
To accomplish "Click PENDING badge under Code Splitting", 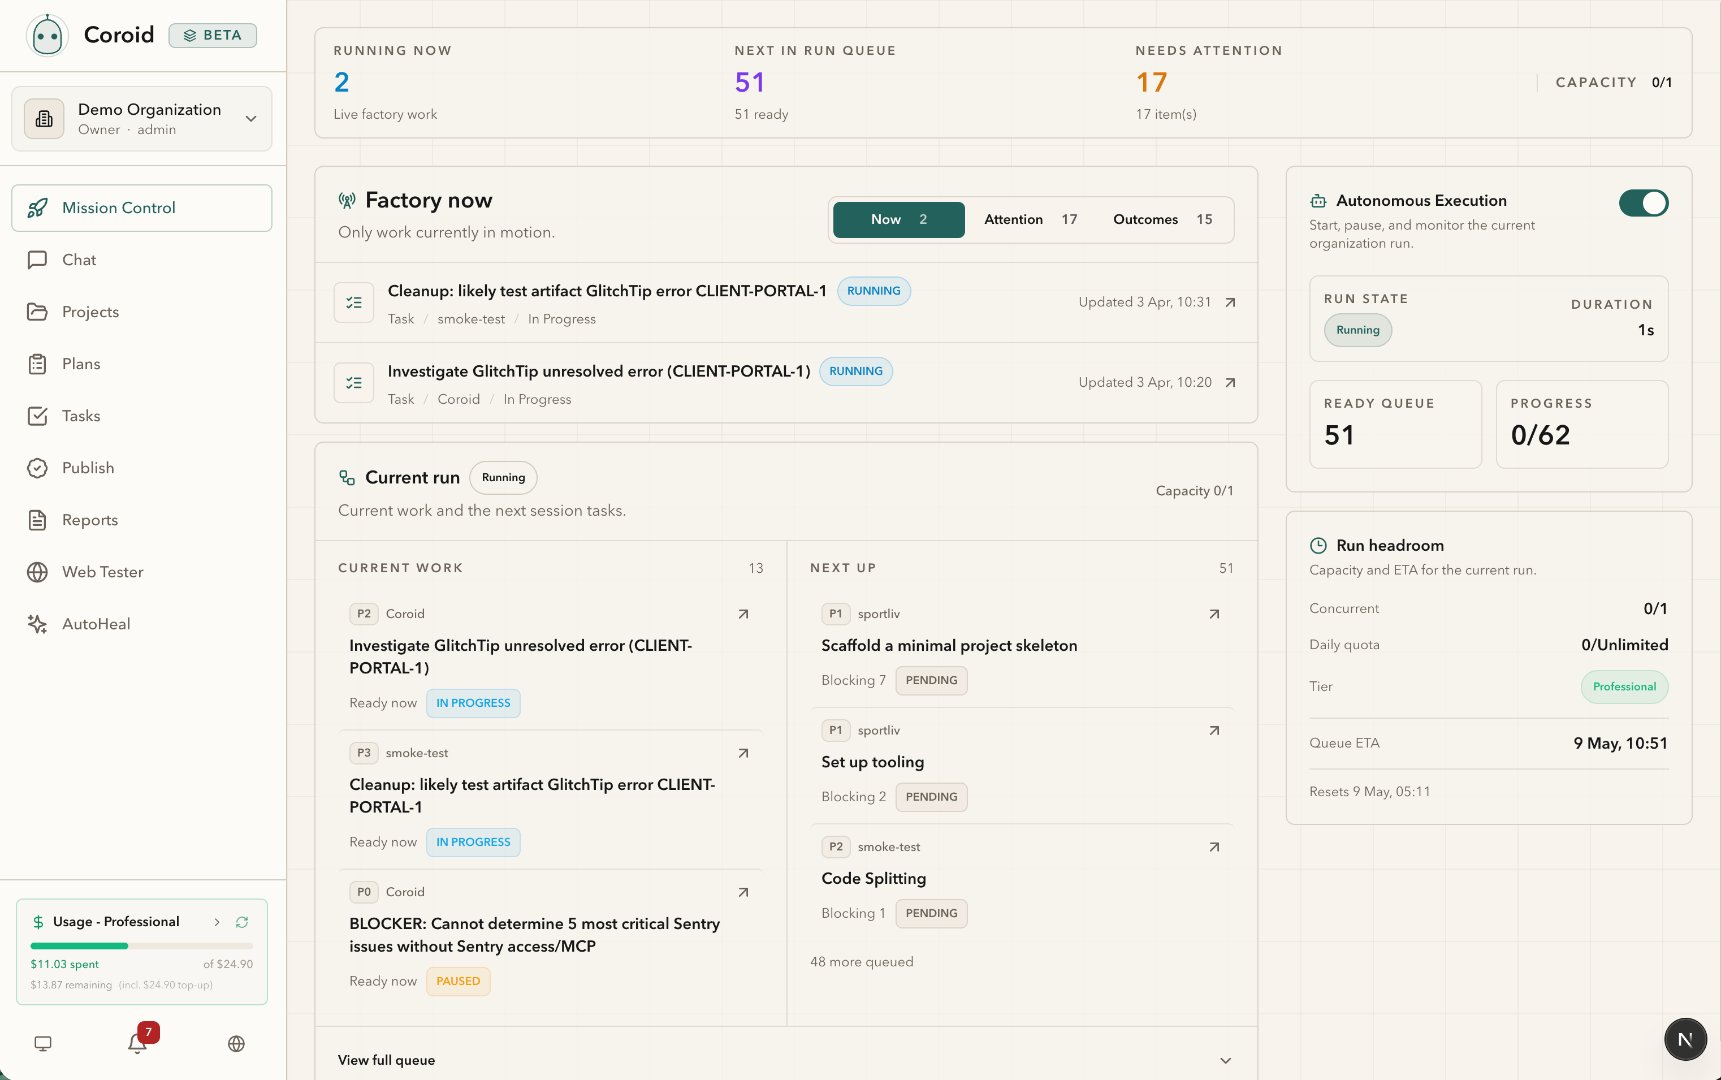I will pos(931,914).
